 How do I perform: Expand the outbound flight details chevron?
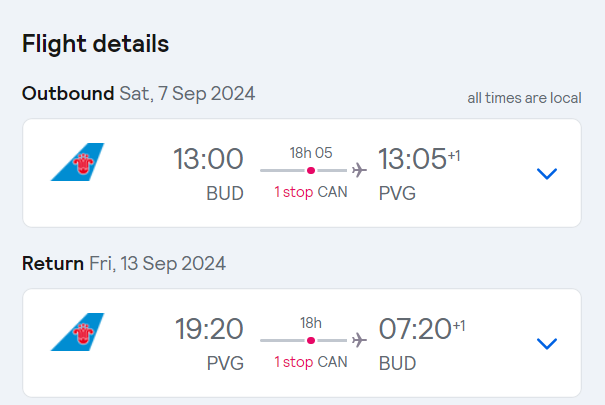(x=547, y=174)
